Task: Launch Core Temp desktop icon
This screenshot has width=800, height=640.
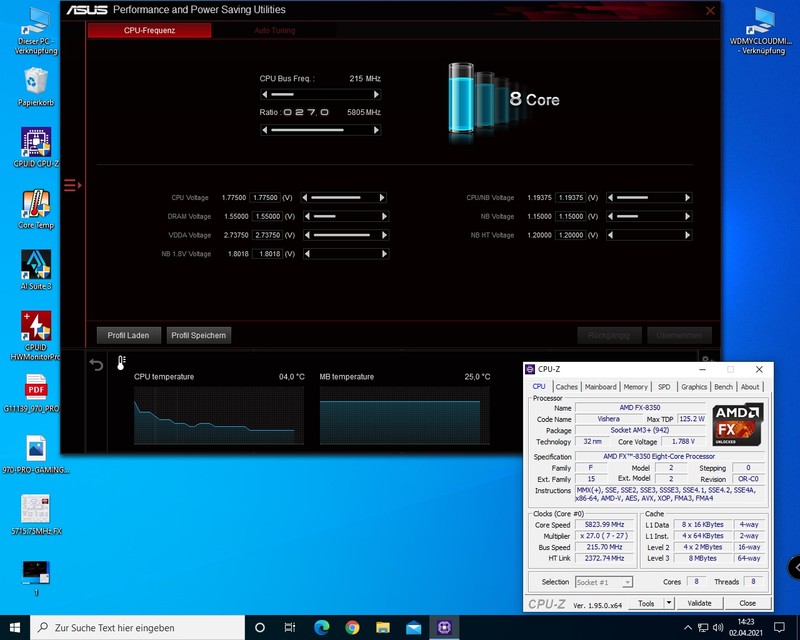Action: click(x=36, y=209)
